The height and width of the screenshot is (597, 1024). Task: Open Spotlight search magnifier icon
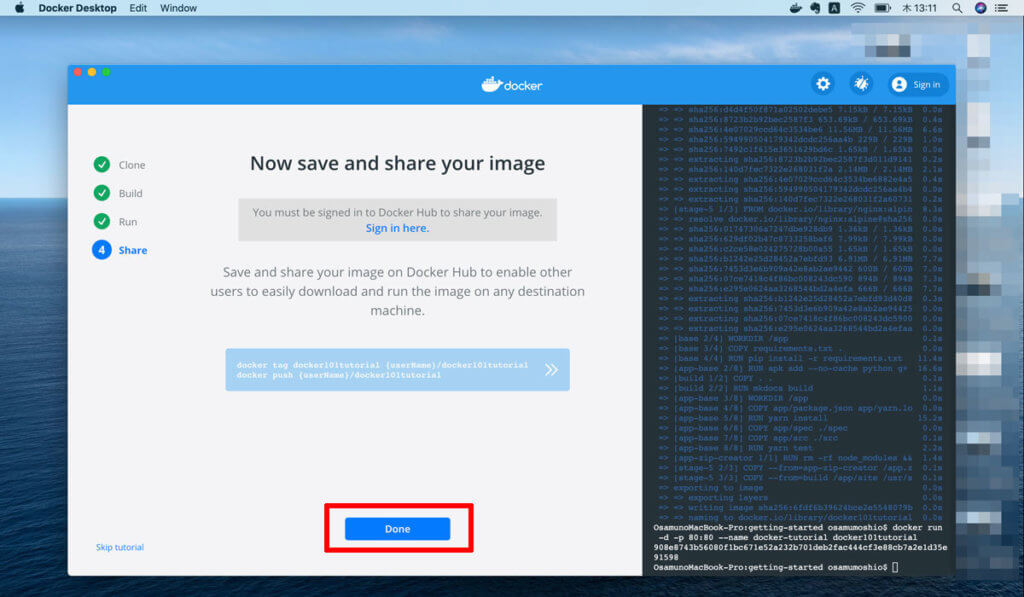pyautogui.click(x=957, y=8)
